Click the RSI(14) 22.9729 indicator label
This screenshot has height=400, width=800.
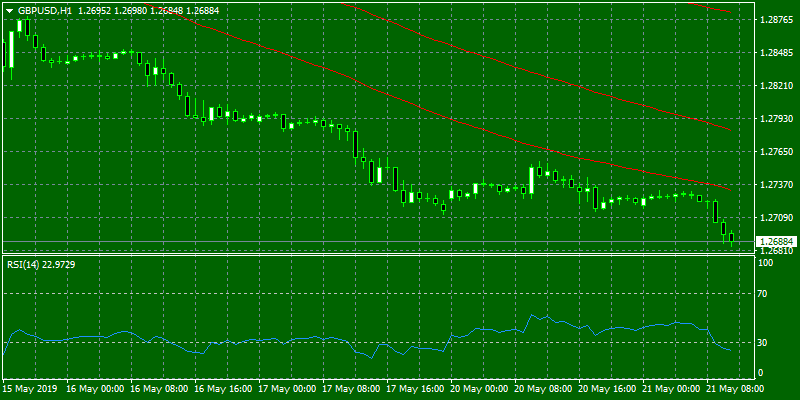[40, 264]
